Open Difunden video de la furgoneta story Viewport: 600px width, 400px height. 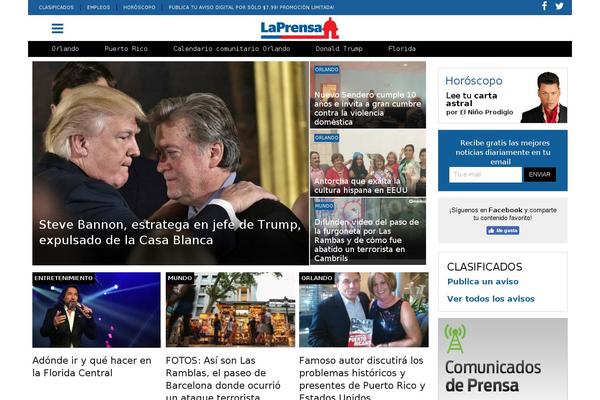[x=367, y=240]
